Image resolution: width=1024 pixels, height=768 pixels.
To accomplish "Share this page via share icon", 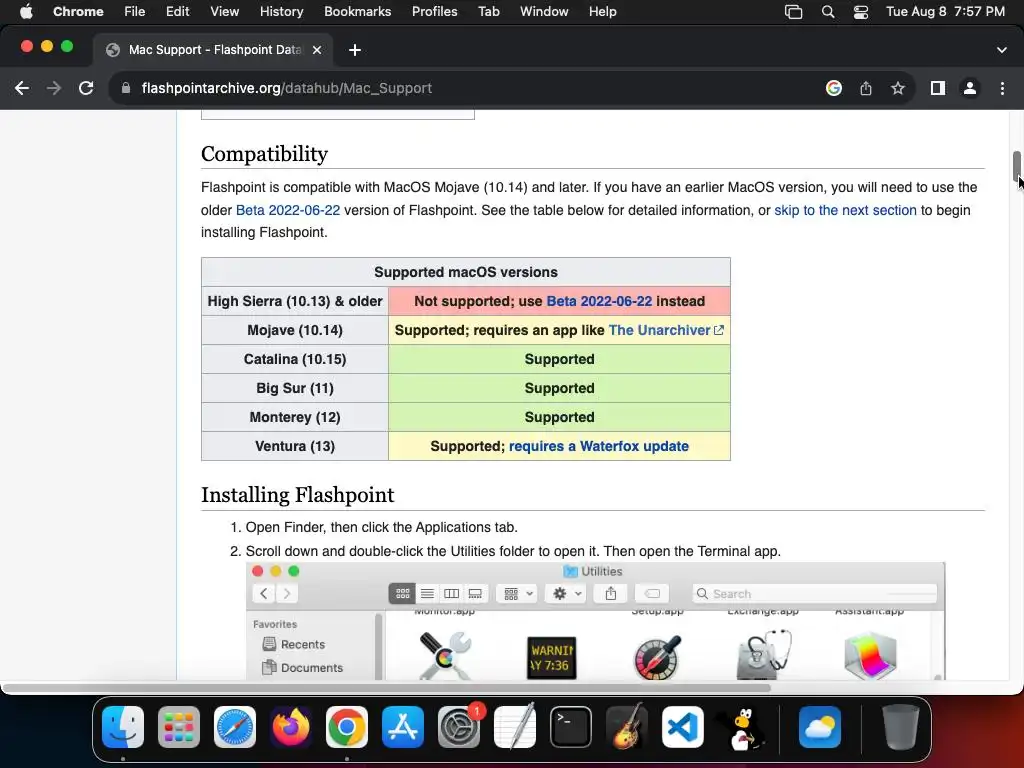I will (x=866, y=88).
